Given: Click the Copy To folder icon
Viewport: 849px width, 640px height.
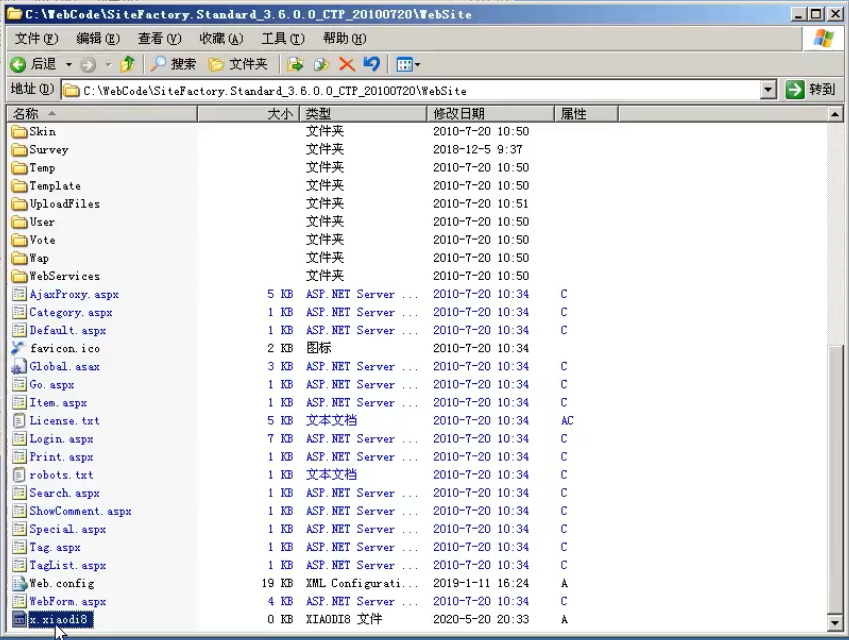Looking at the screenshot, I should click(x=321, y=64).
